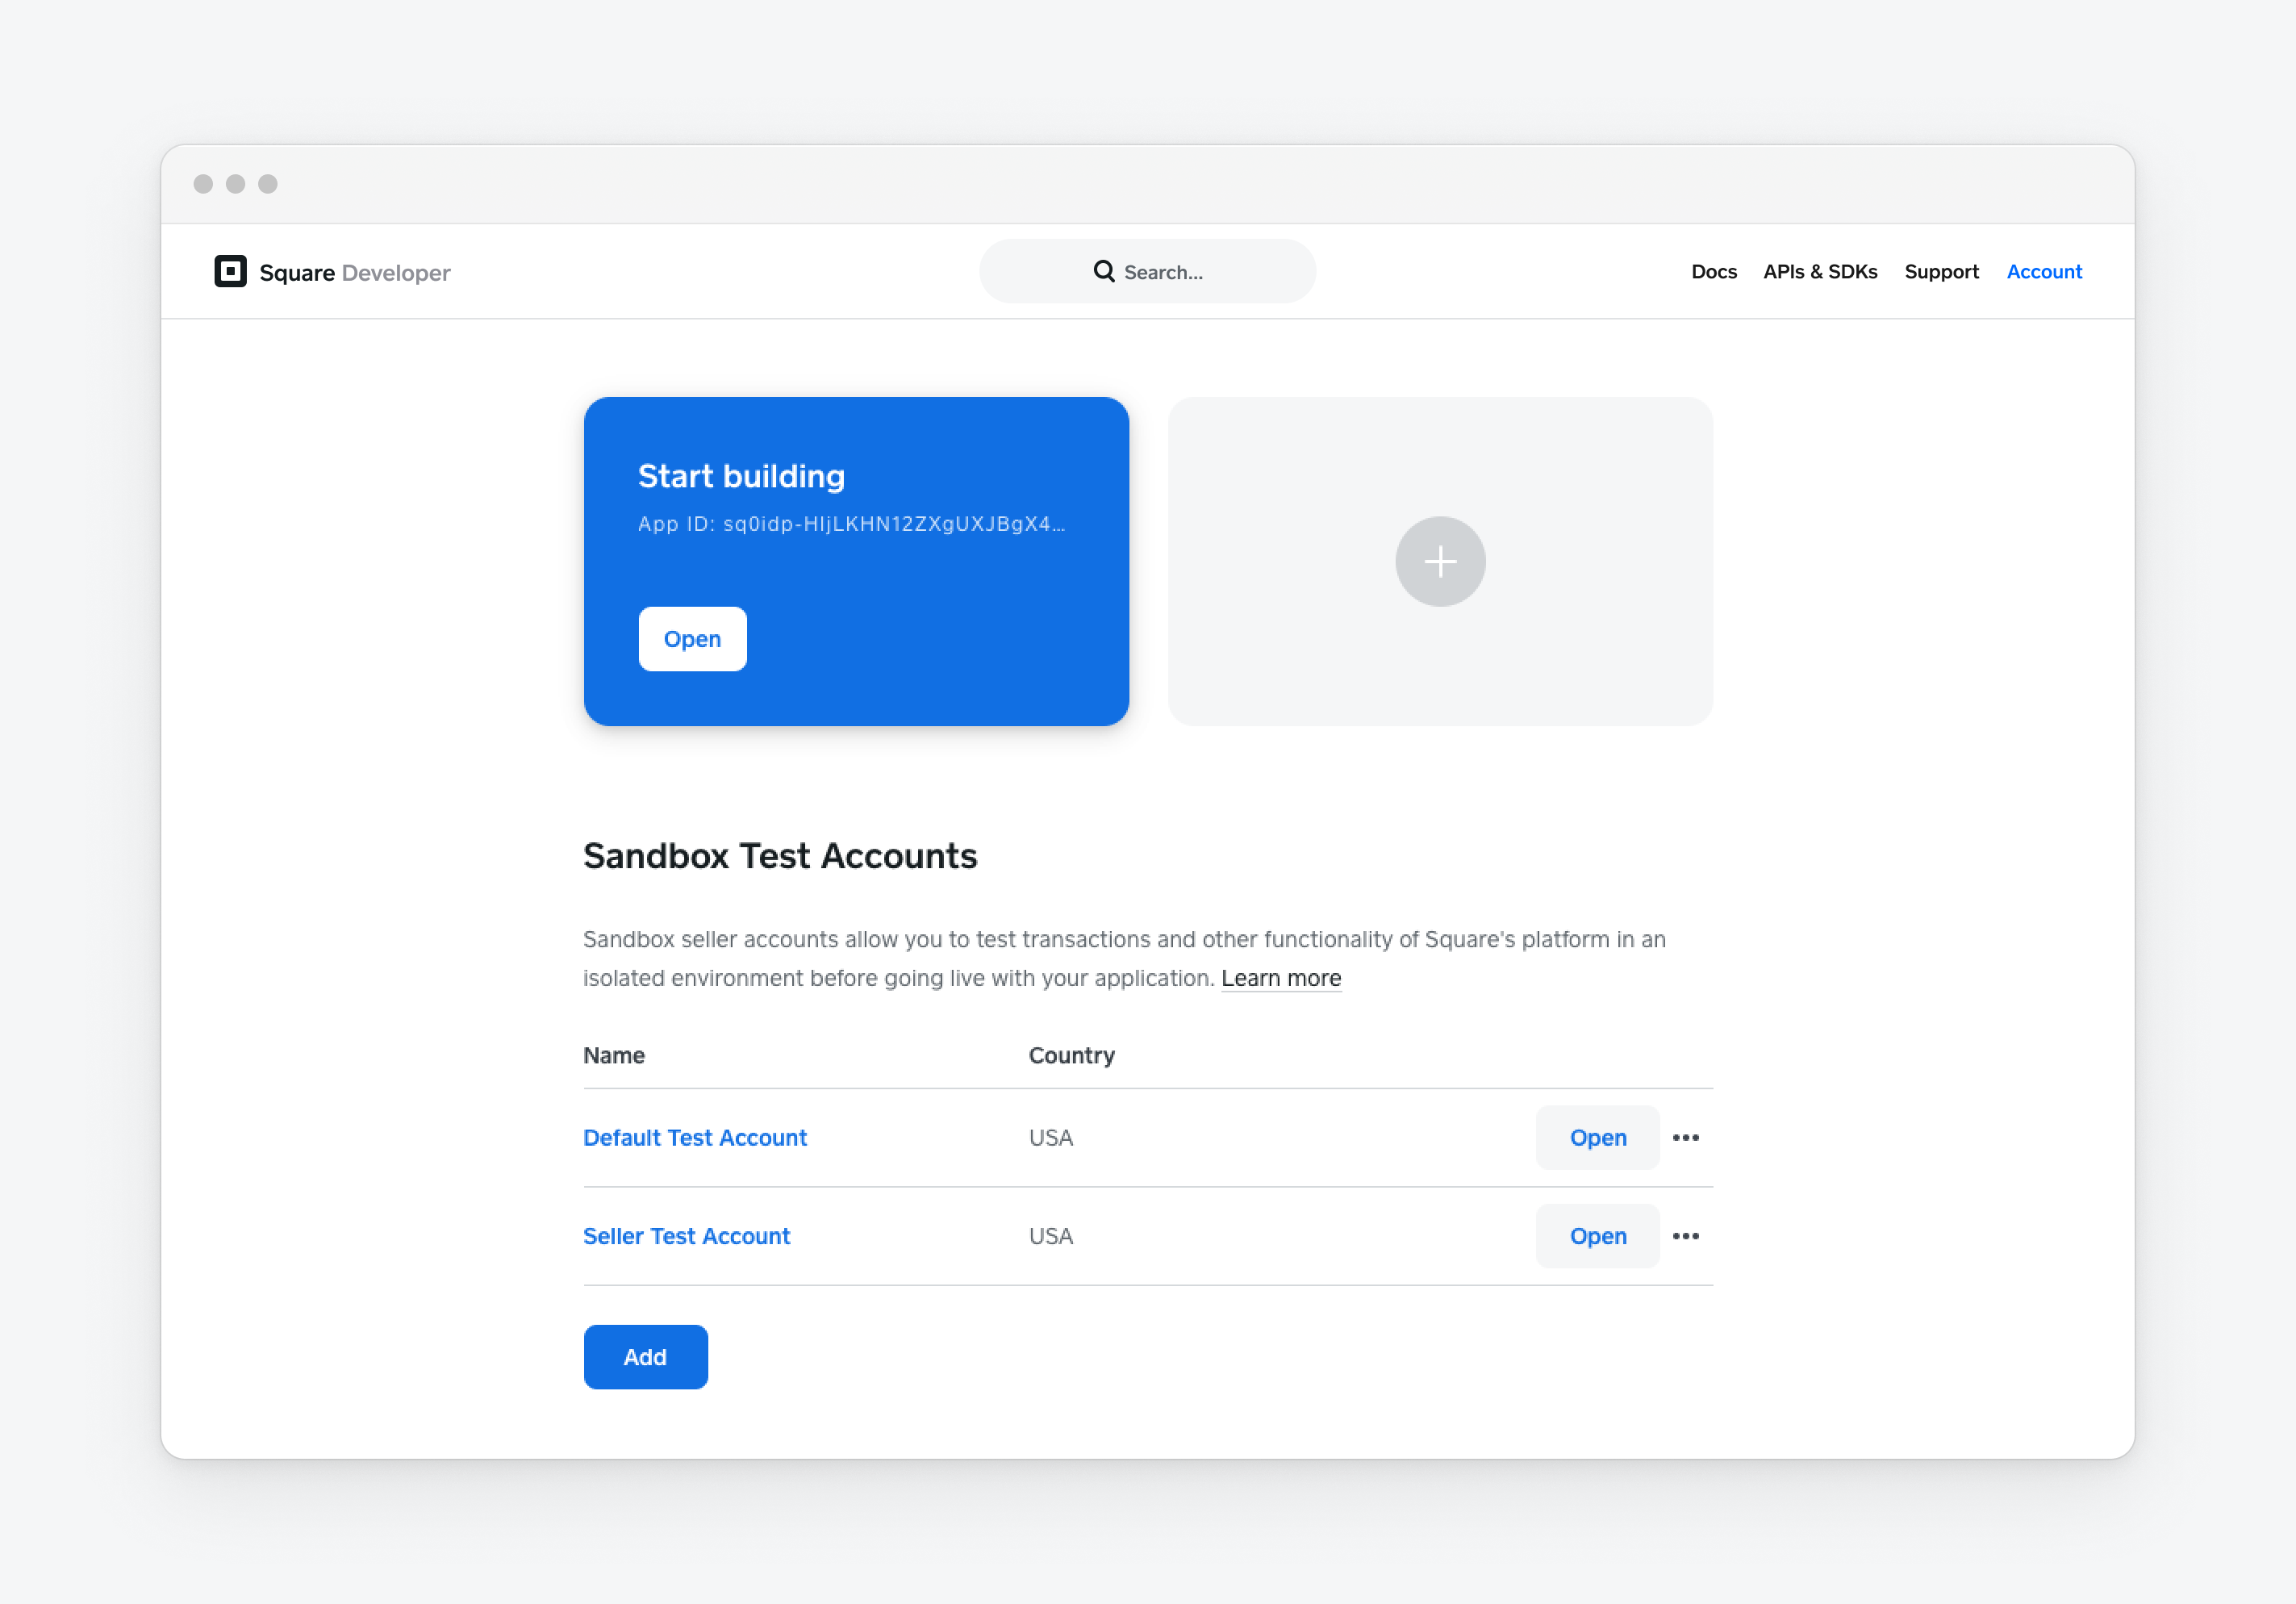Click the add new app plus icon

tap(1441, 560)
